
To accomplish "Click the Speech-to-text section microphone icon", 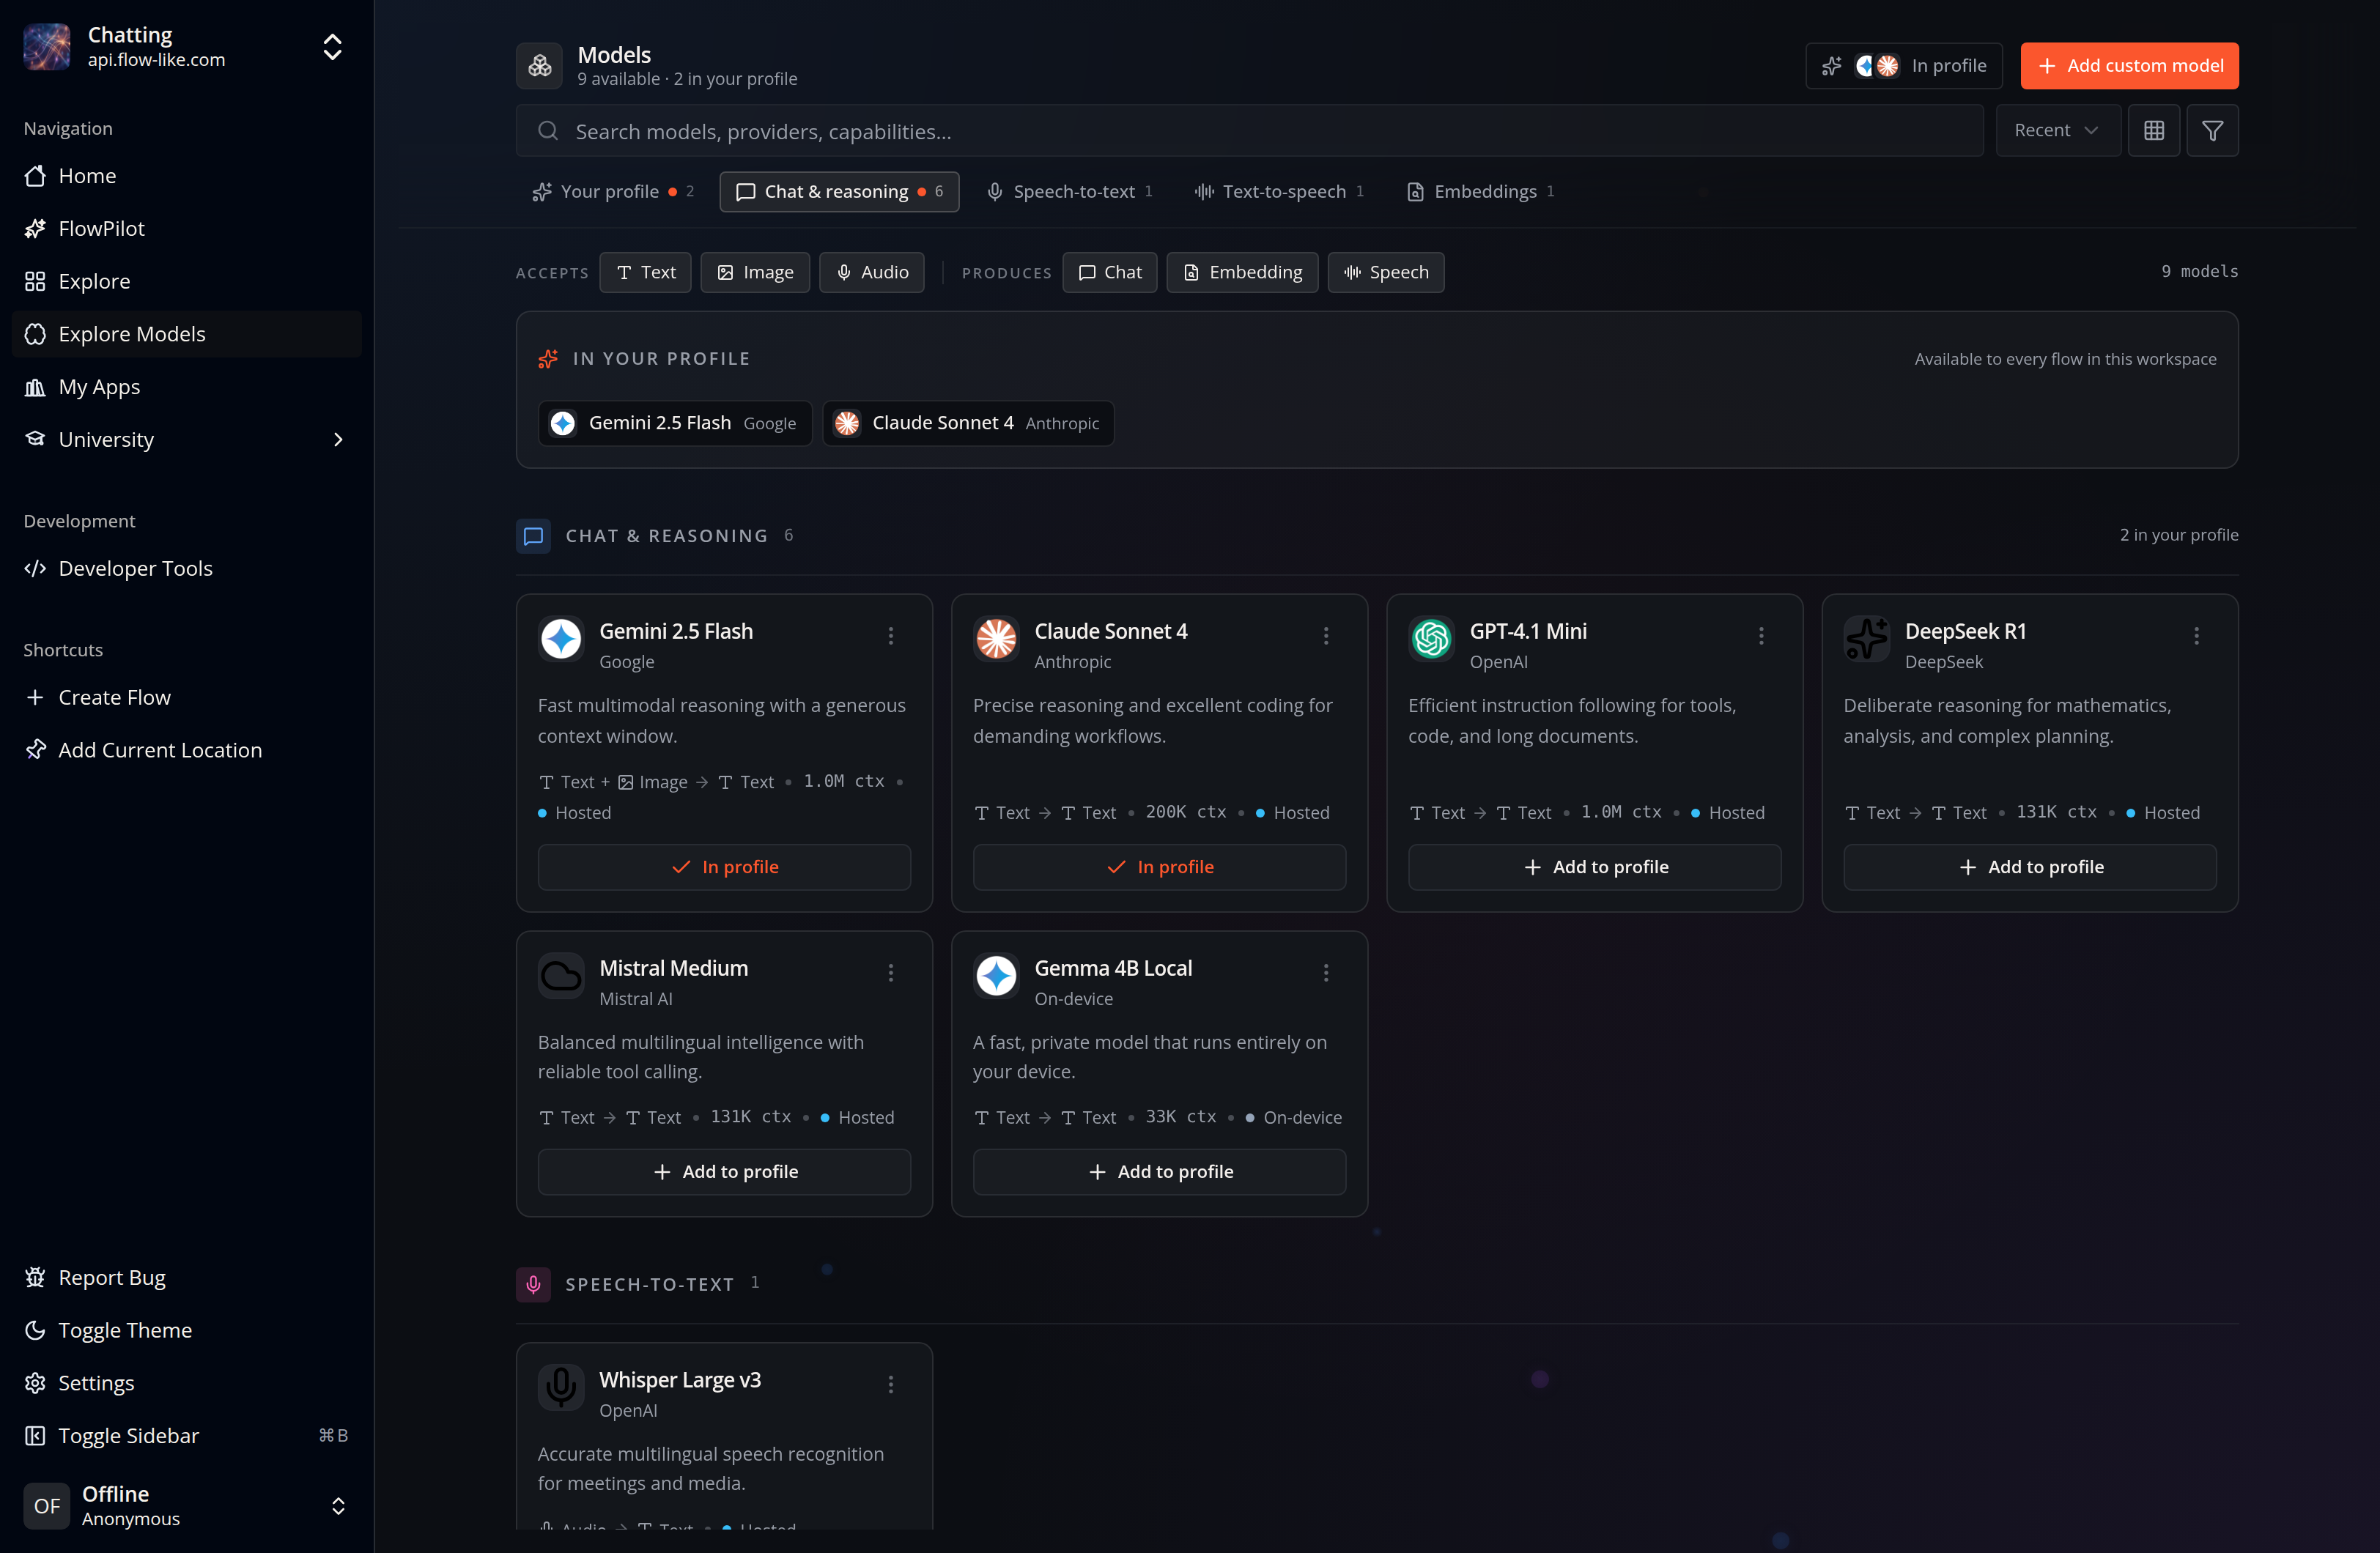I will coord(533,1284).
